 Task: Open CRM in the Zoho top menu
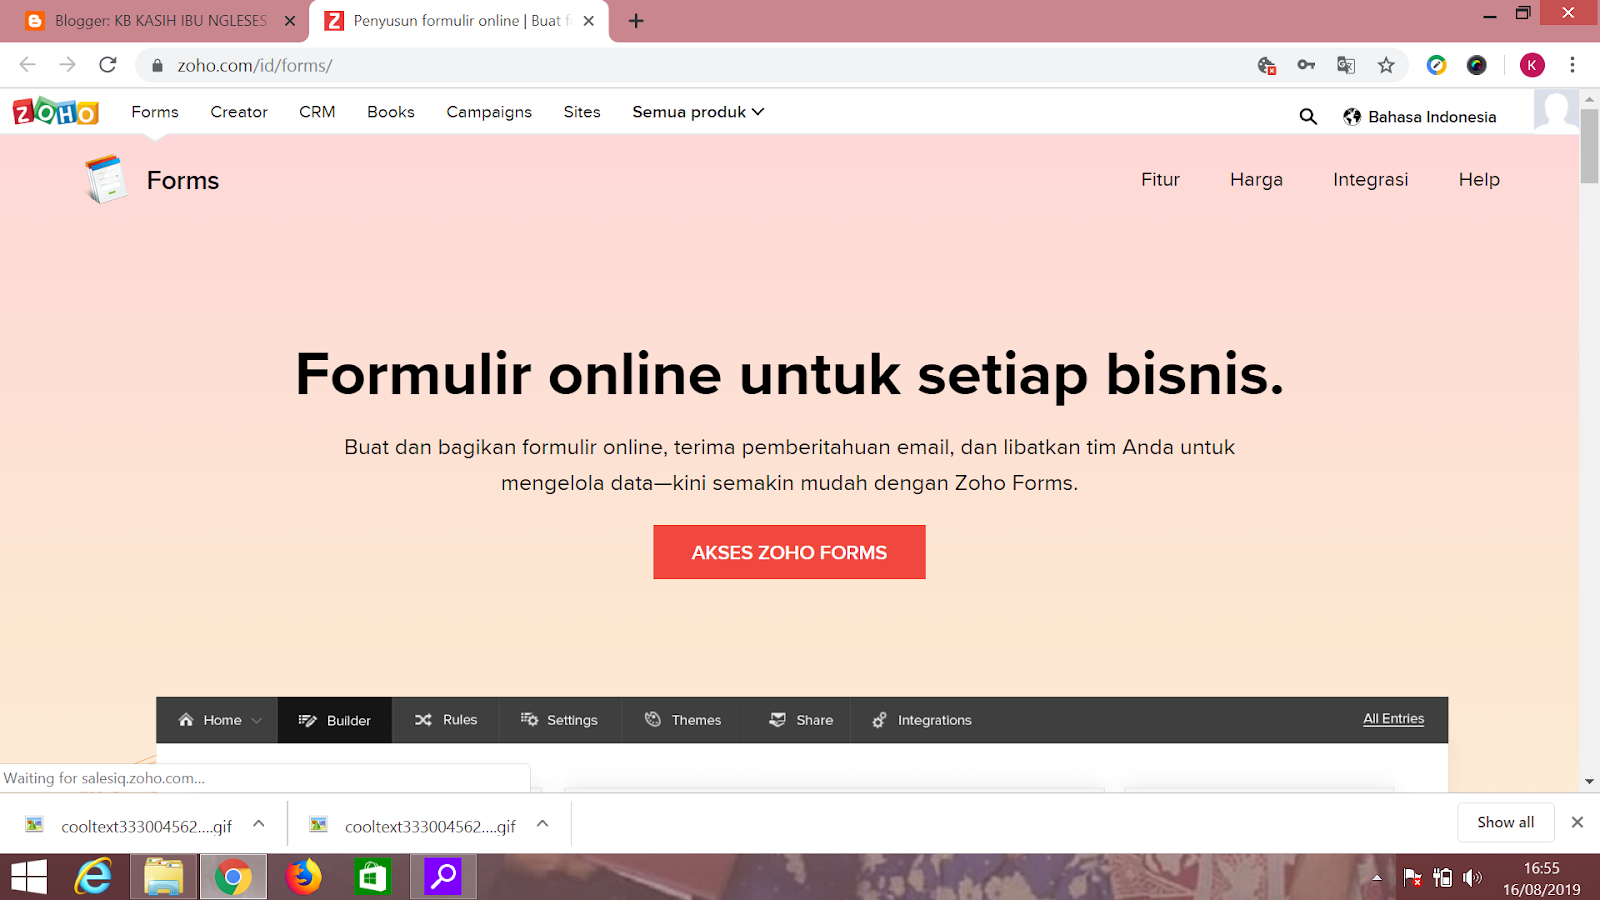(317, 112)
